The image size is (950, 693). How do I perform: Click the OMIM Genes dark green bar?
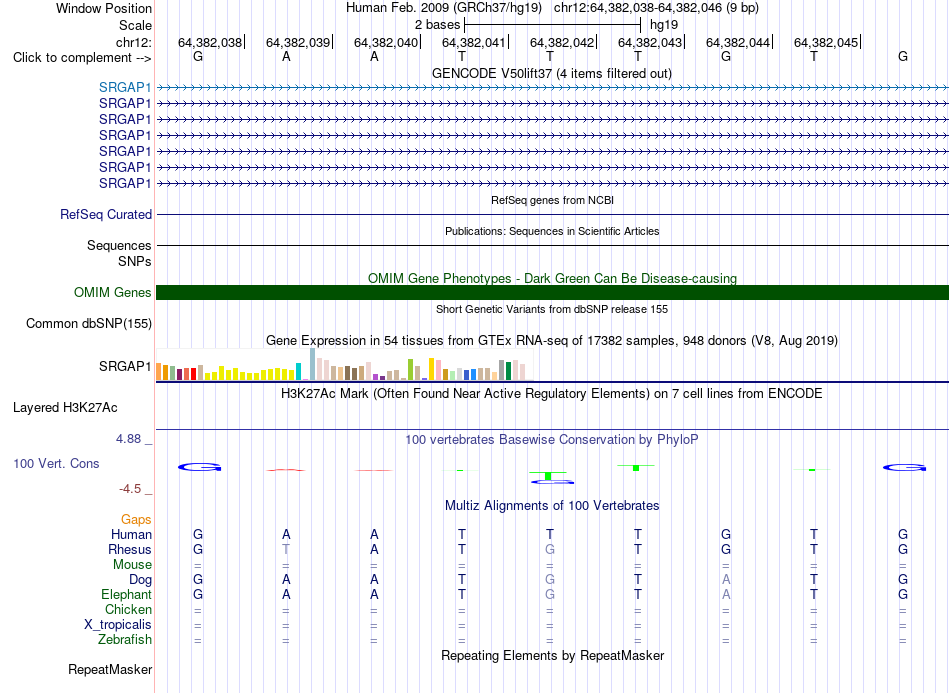[552, 293]
